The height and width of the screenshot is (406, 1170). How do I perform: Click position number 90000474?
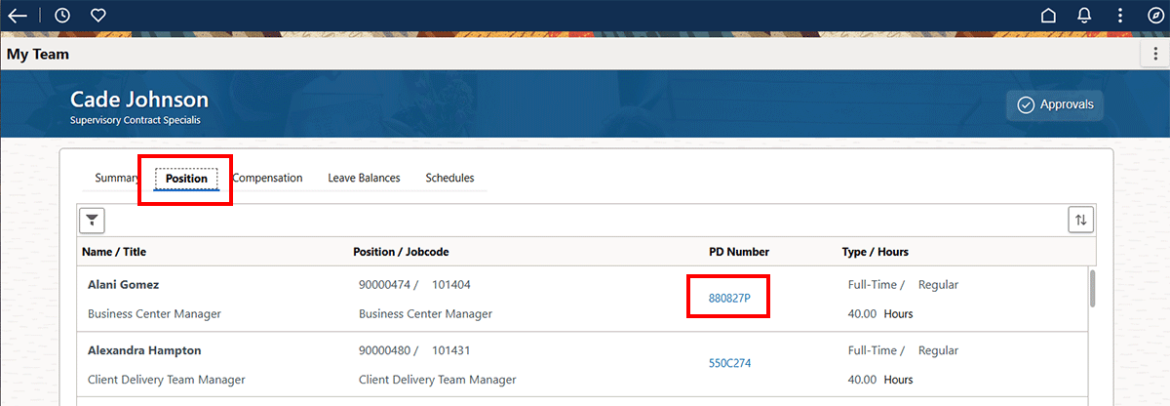(385, 285)
